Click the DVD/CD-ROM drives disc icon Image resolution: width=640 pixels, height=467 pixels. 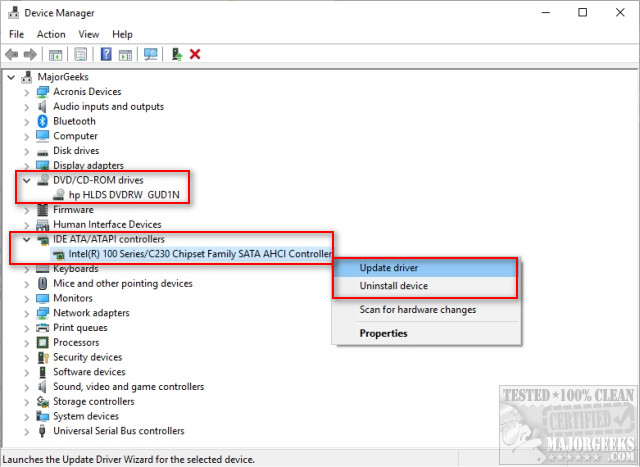[x=43, y=180]
